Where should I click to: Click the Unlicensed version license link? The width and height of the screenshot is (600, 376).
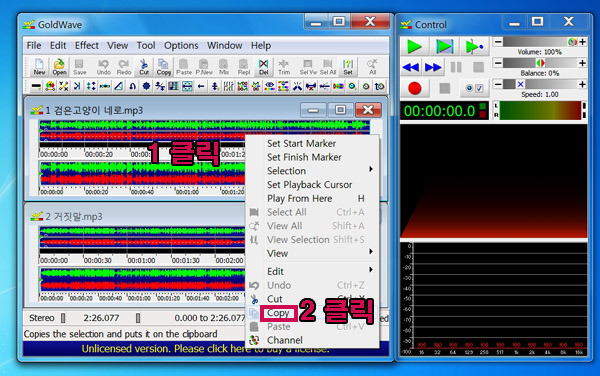click(x=205, y=349)
